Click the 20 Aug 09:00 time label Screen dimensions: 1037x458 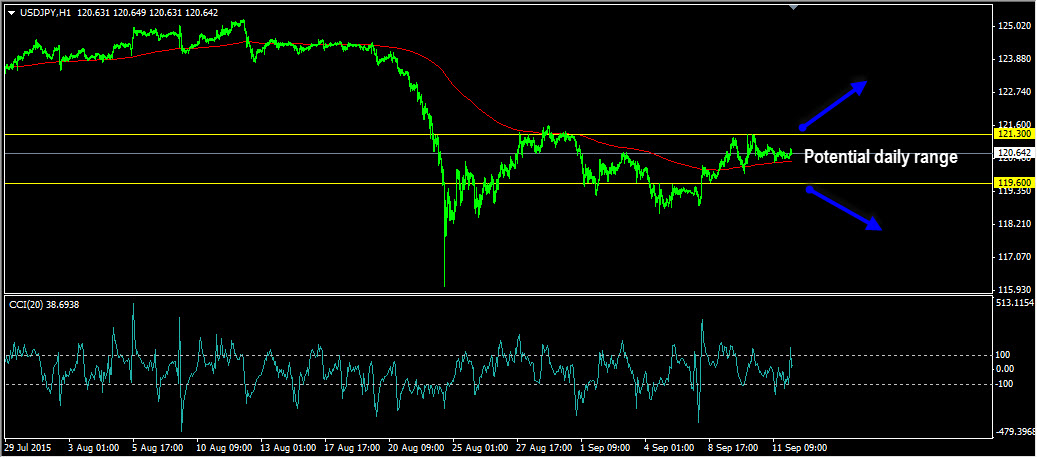coord(417,447)
